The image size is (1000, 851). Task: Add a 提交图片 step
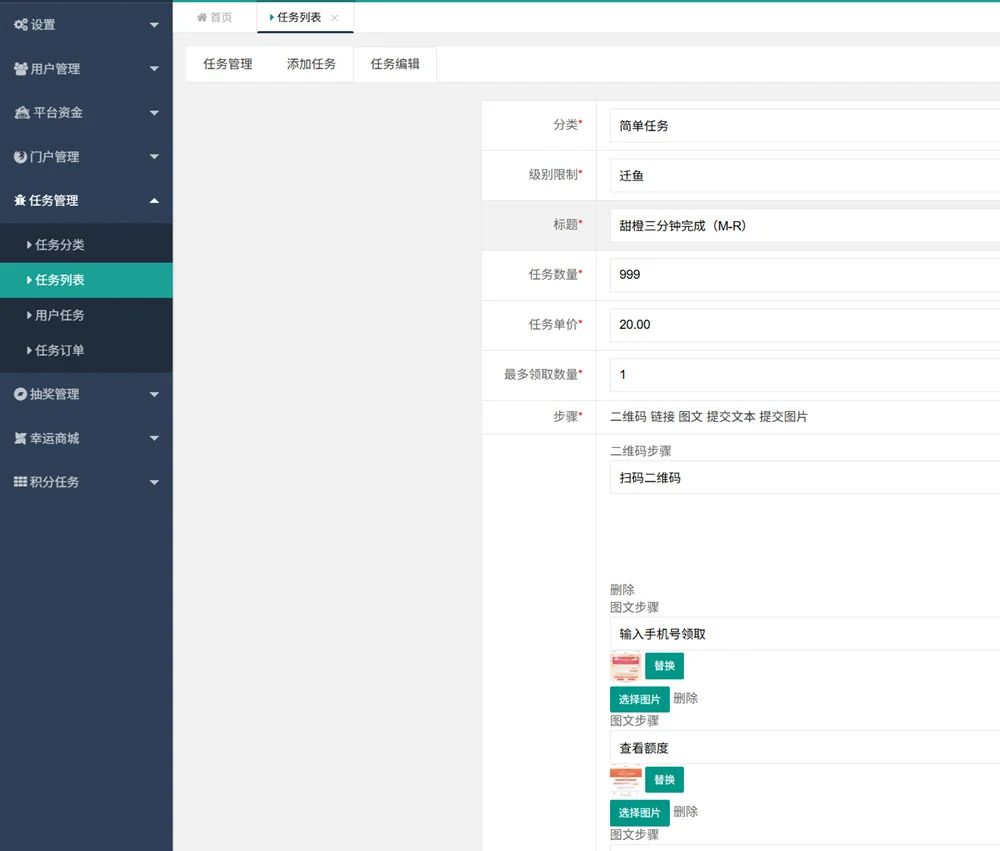(783, 417)
